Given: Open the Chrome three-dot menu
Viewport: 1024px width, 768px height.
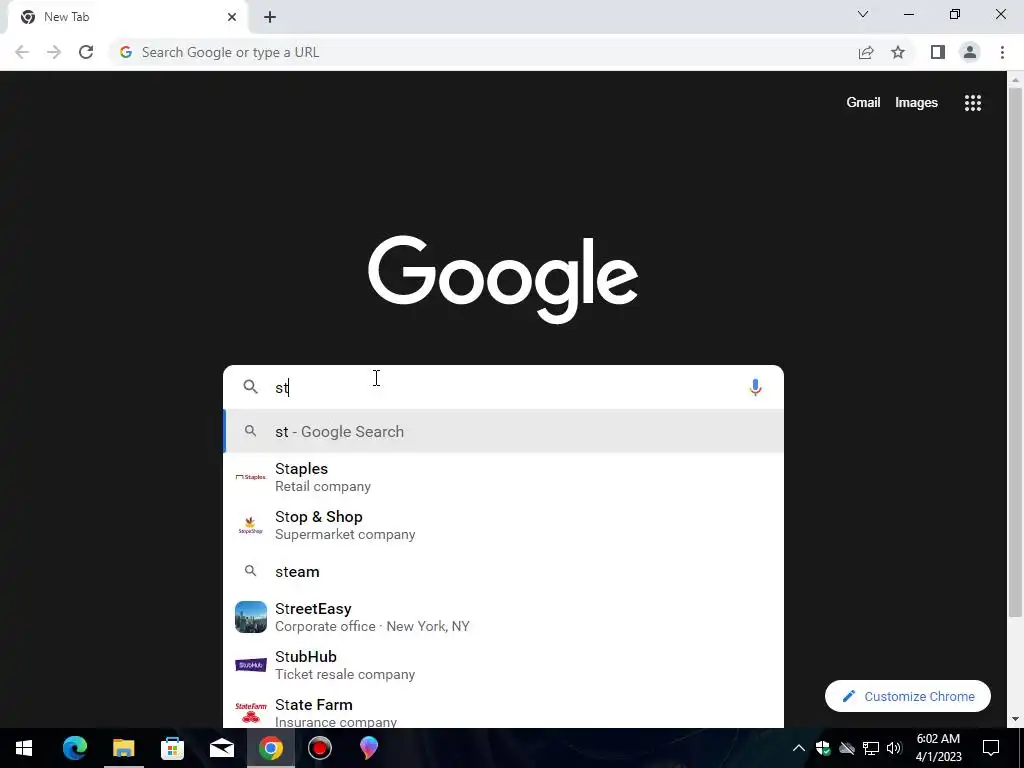Looking at the screenshot, I should tap(1002, 52).
